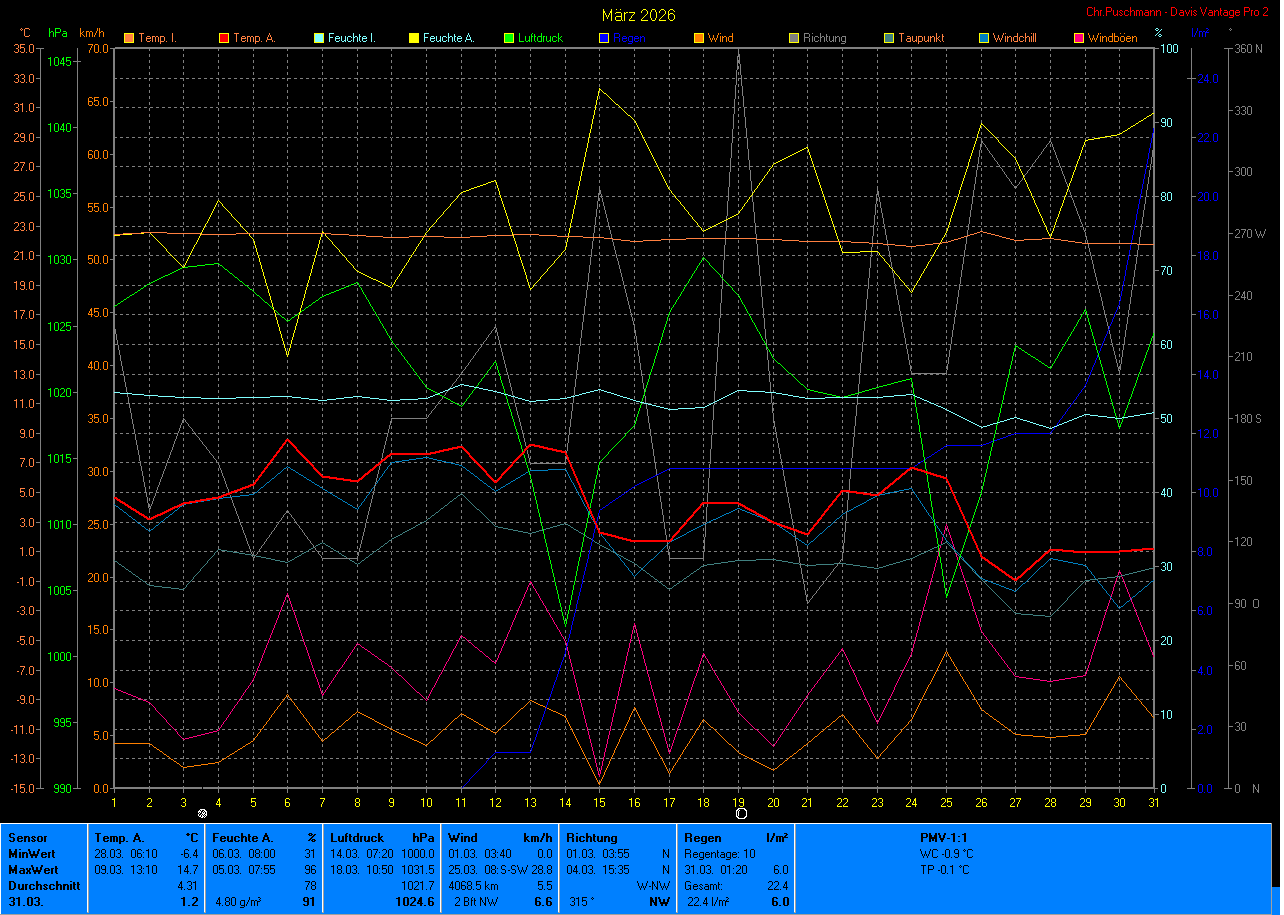Click the gray Richtung legend square
The height and width of the screenshot is (915, 1284).
tap(793, 39)
